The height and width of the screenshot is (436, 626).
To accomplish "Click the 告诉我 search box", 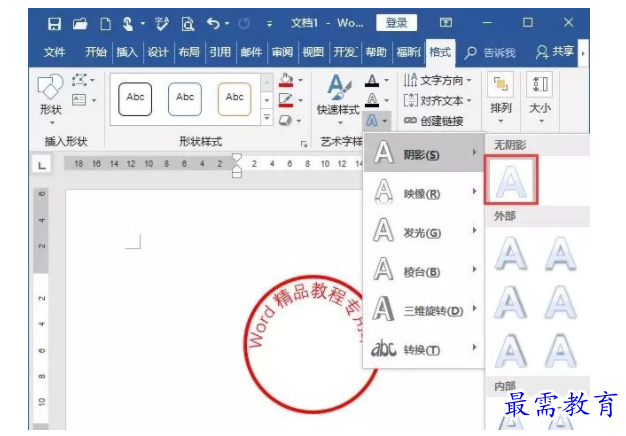I will click(490, 53).
